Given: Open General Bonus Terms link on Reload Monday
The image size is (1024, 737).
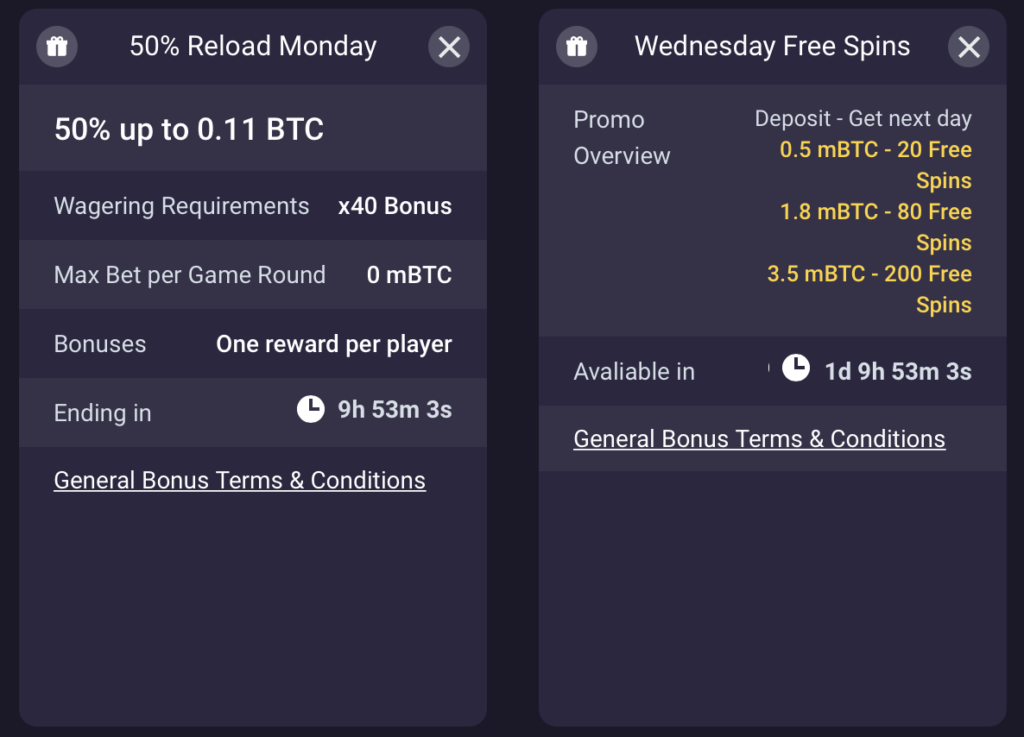Looking at the screenshot, I should coord(240,480).
